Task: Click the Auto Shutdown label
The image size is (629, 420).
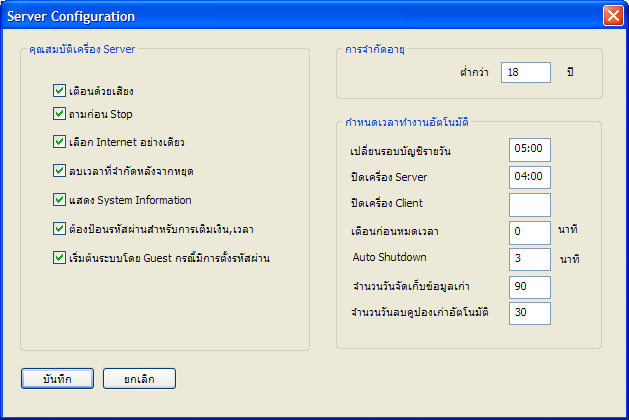Action: [x=390, y=257]
